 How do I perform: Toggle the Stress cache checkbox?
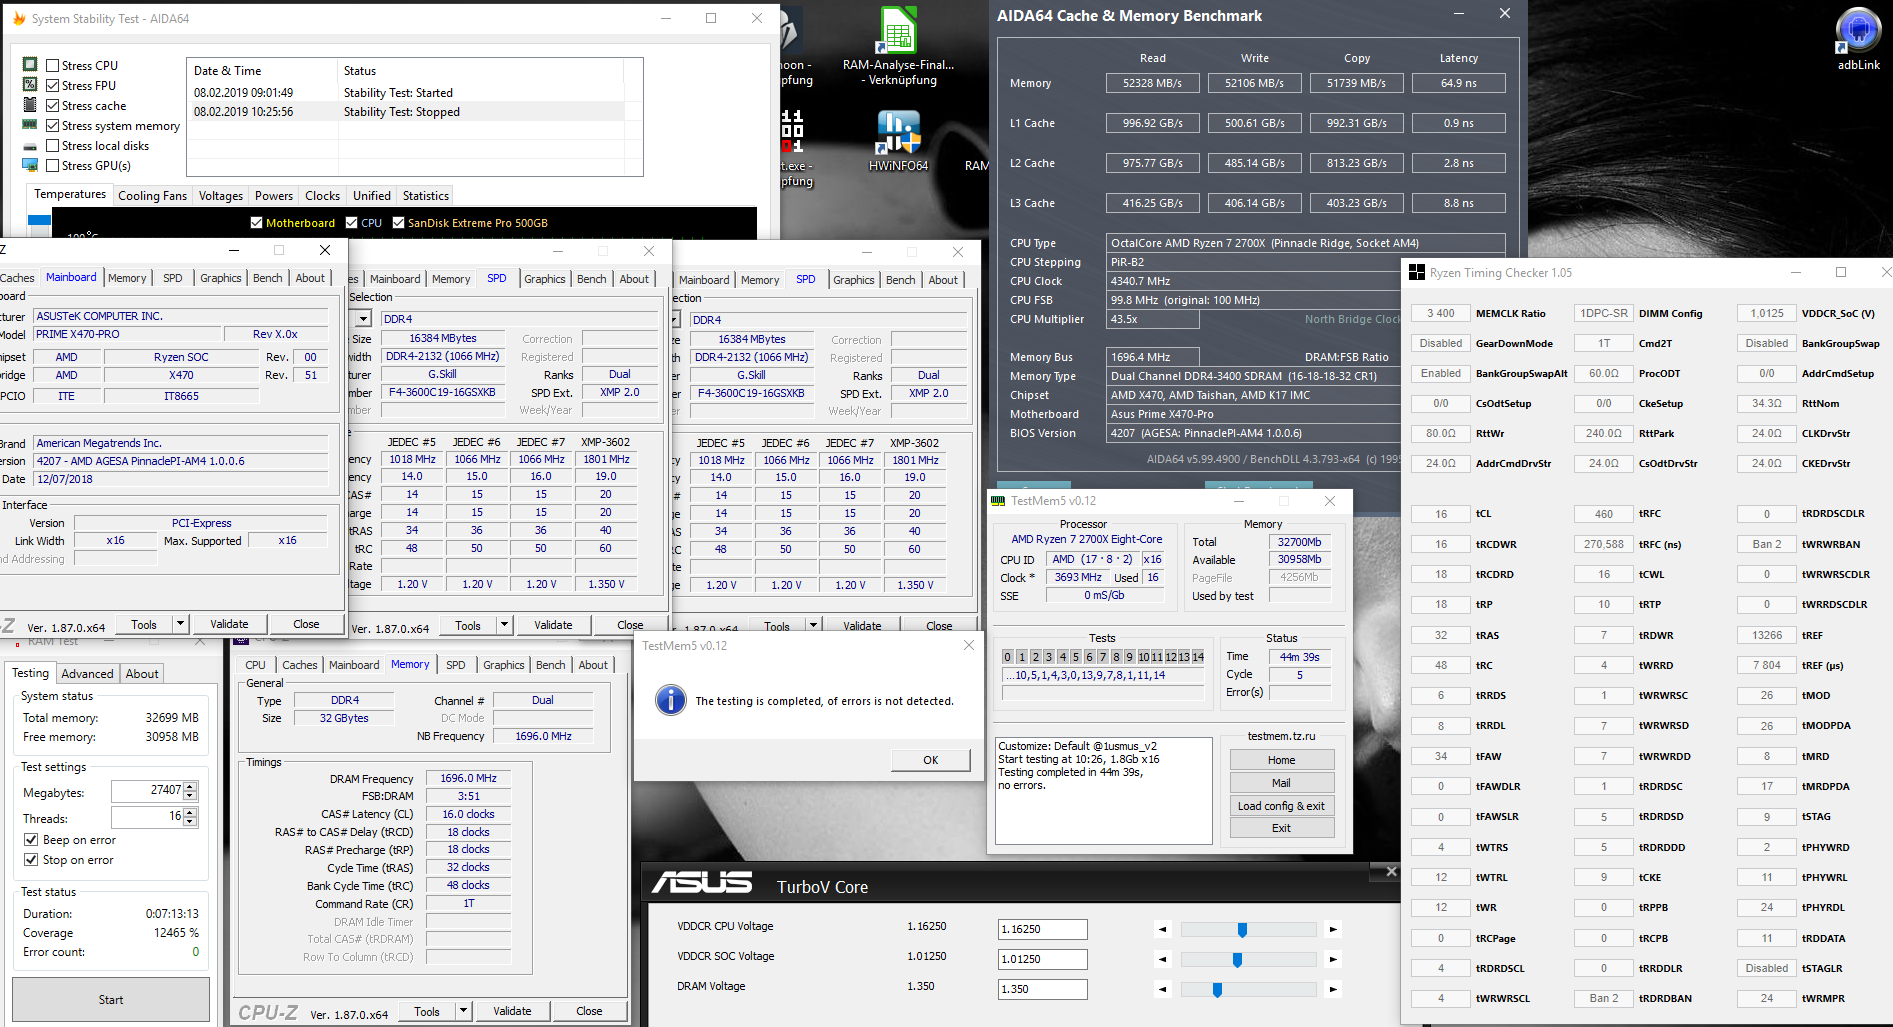[x=53, y=106]
